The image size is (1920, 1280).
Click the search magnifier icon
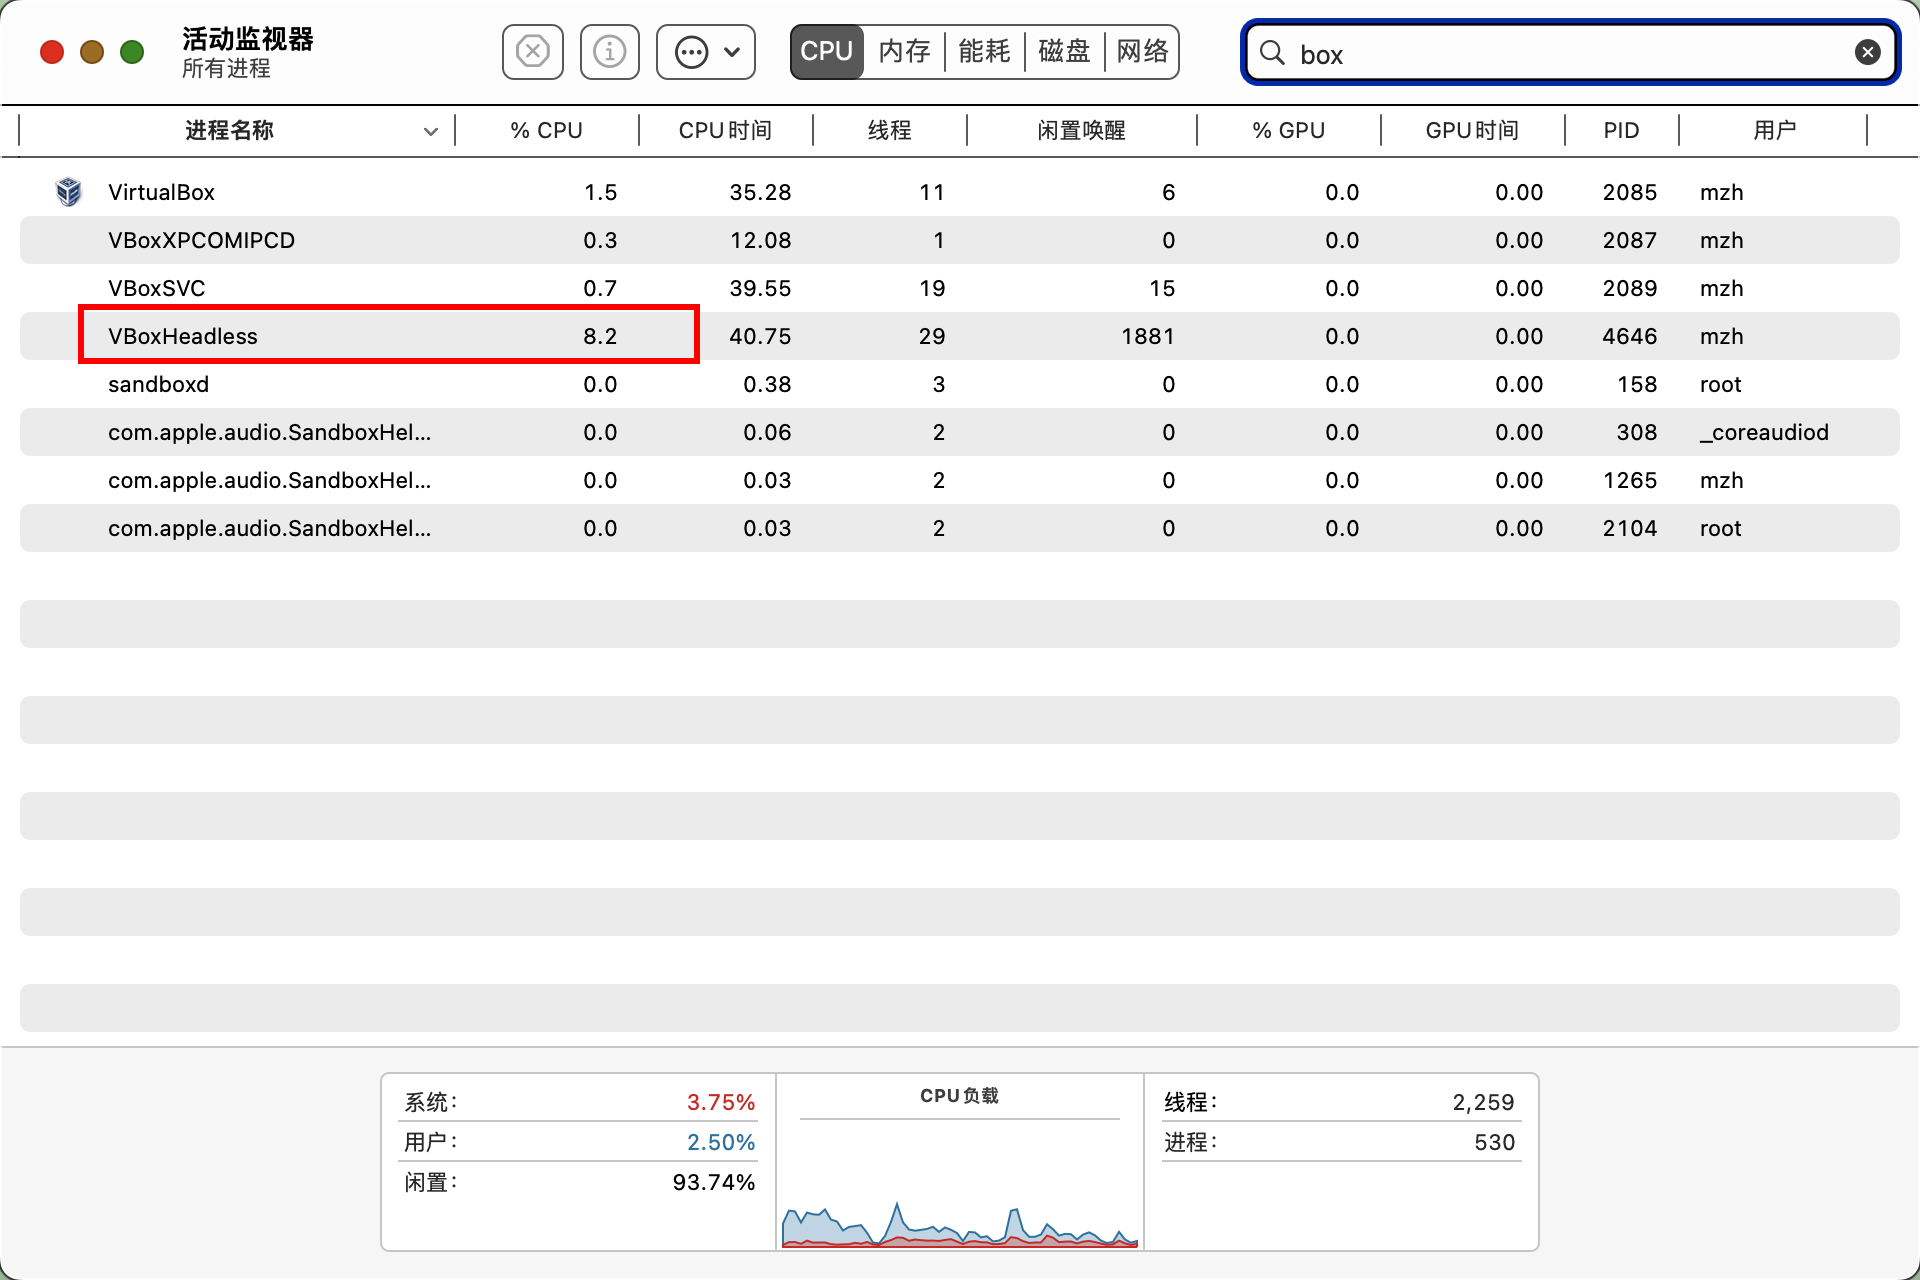tap(1272, 53)
